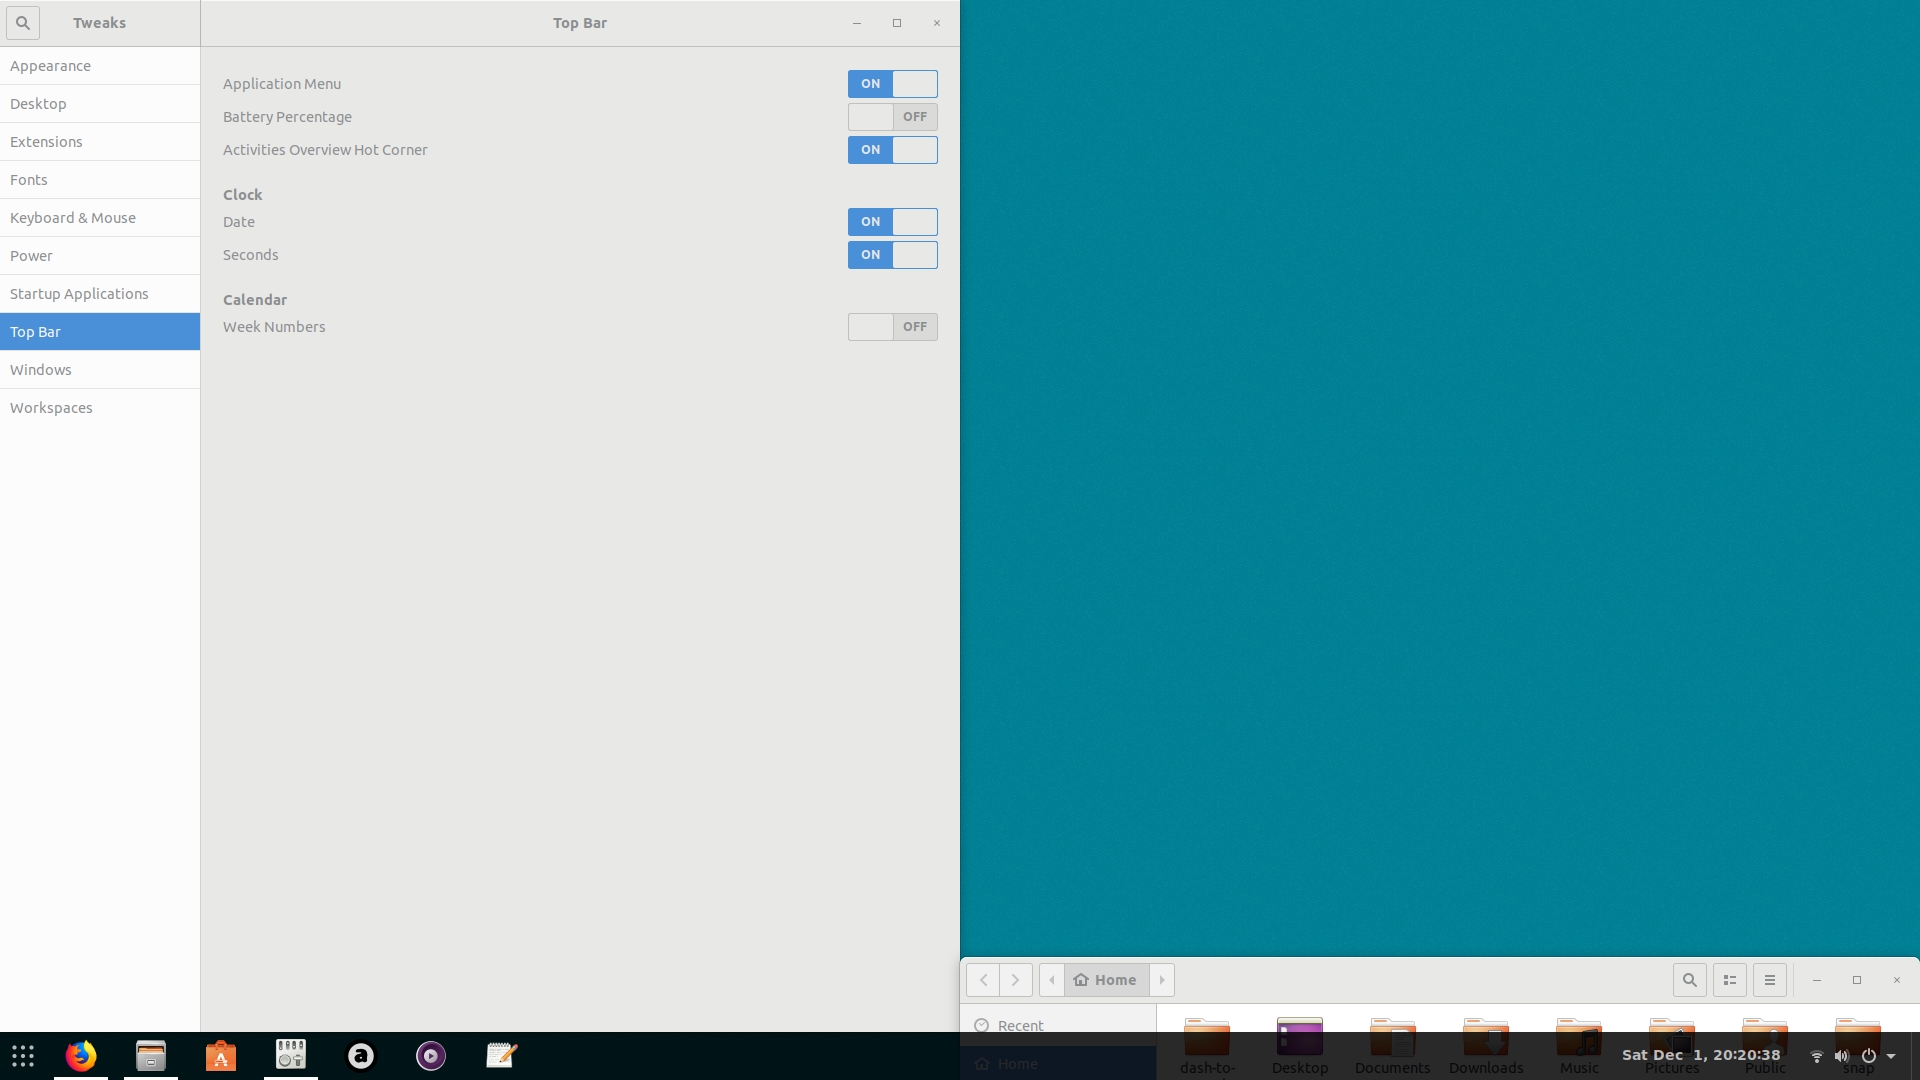Switch Files to list view
Viewport: 1920px width, 1080px height.
pos(1730,980)
